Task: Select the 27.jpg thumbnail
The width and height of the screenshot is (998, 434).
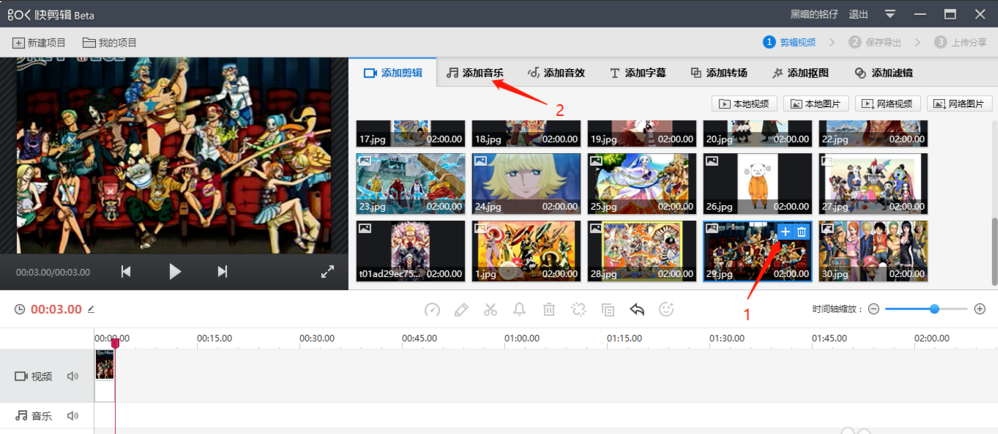Action: pyautogui.click(x=873, y=183)
